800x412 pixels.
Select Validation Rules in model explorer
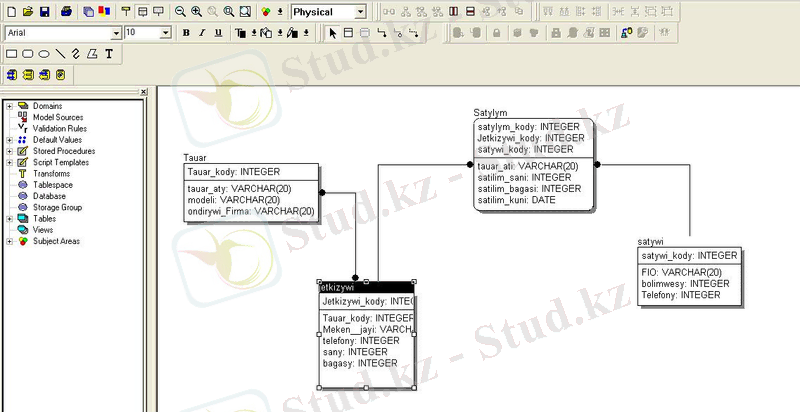coord(58,128)
